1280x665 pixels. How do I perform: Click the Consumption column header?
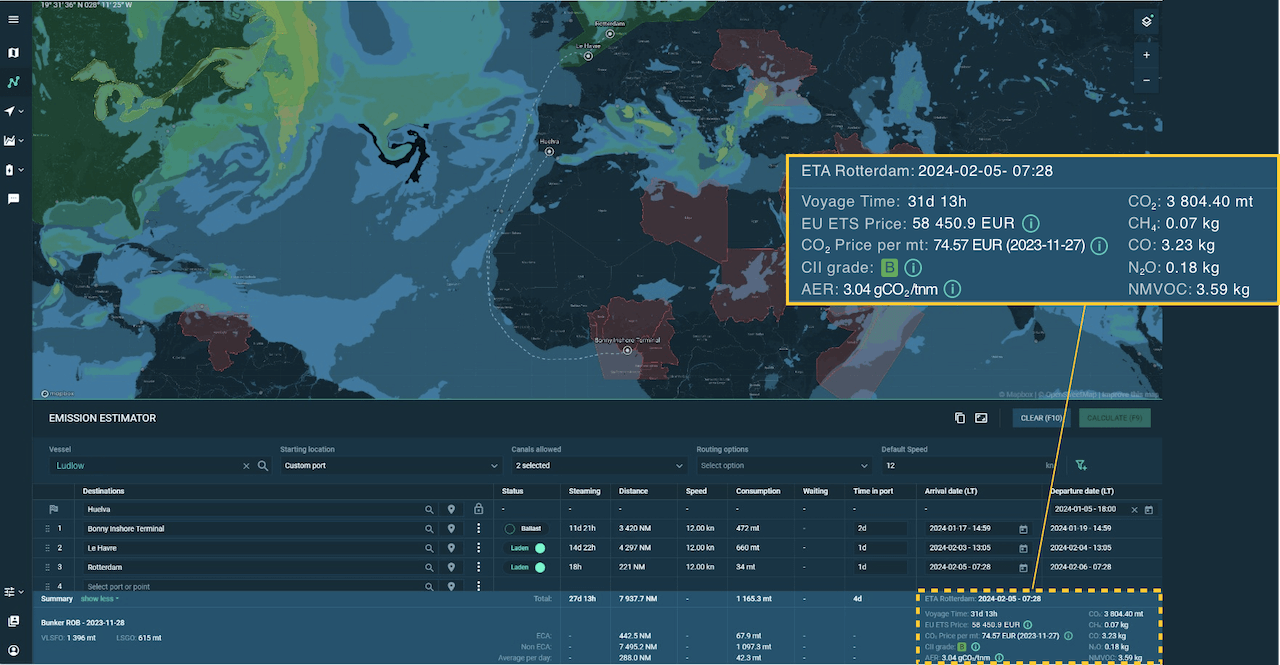[x=758, y=491]
